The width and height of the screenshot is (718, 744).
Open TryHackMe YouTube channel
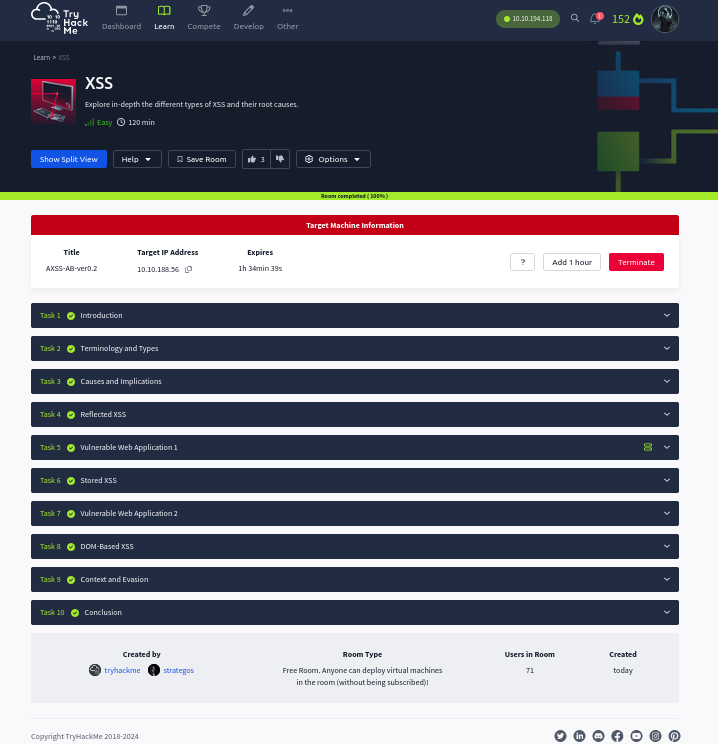pyautogui.click(x=636, y=736)
